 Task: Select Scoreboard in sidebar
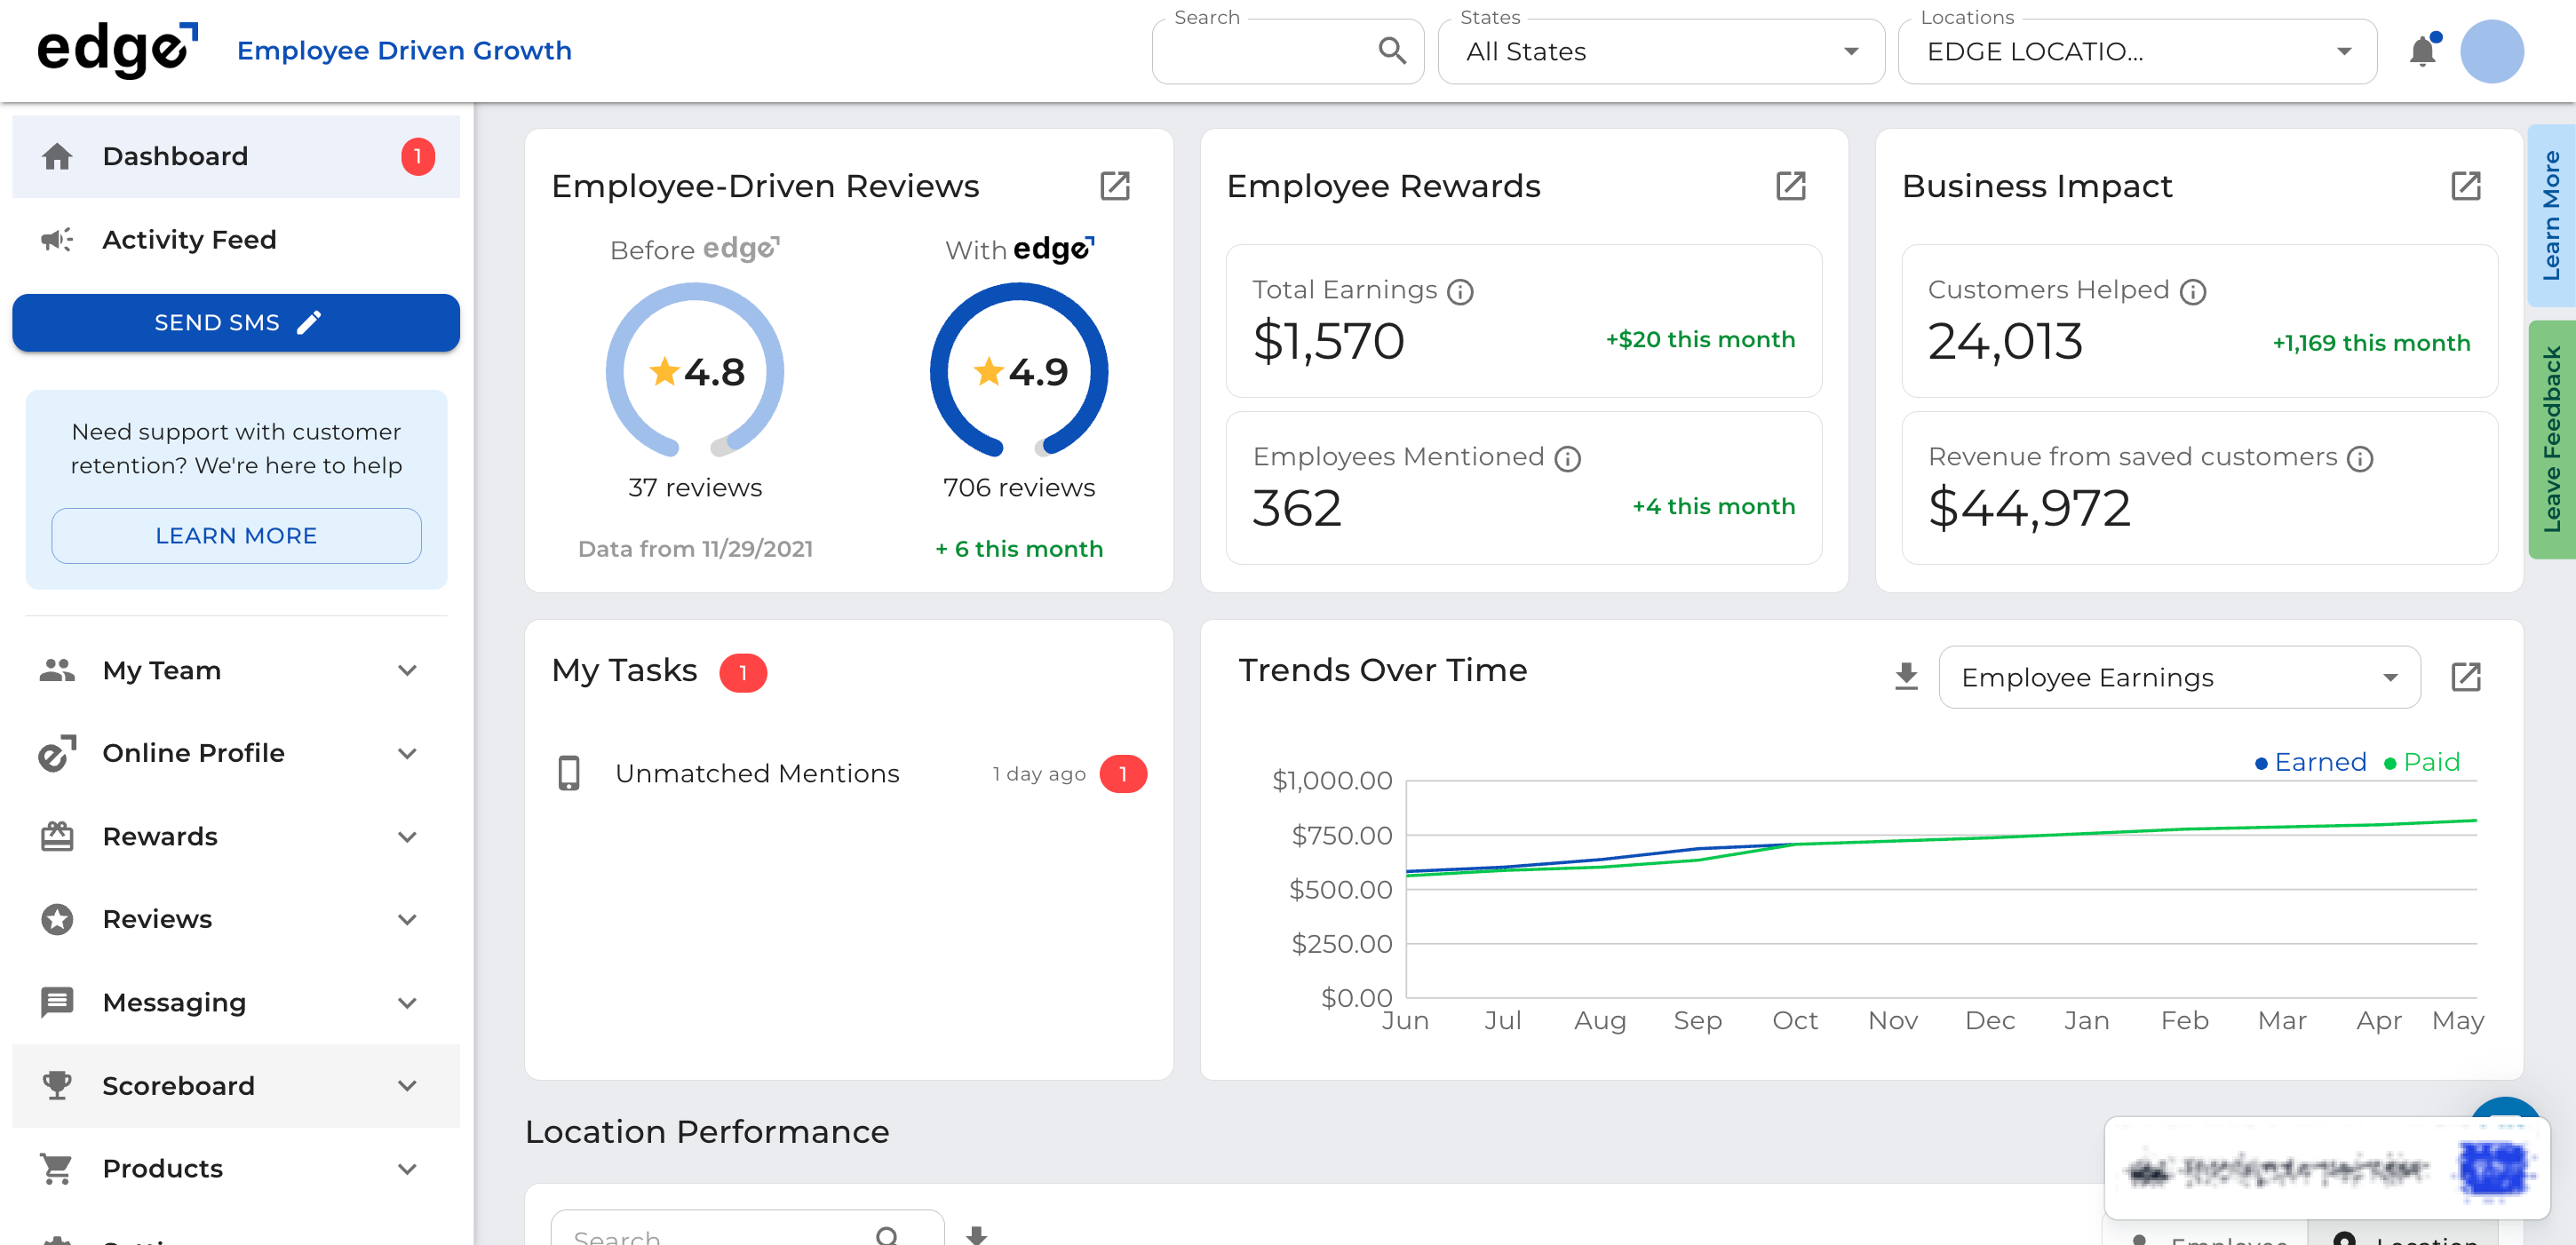coord(236,1085)
